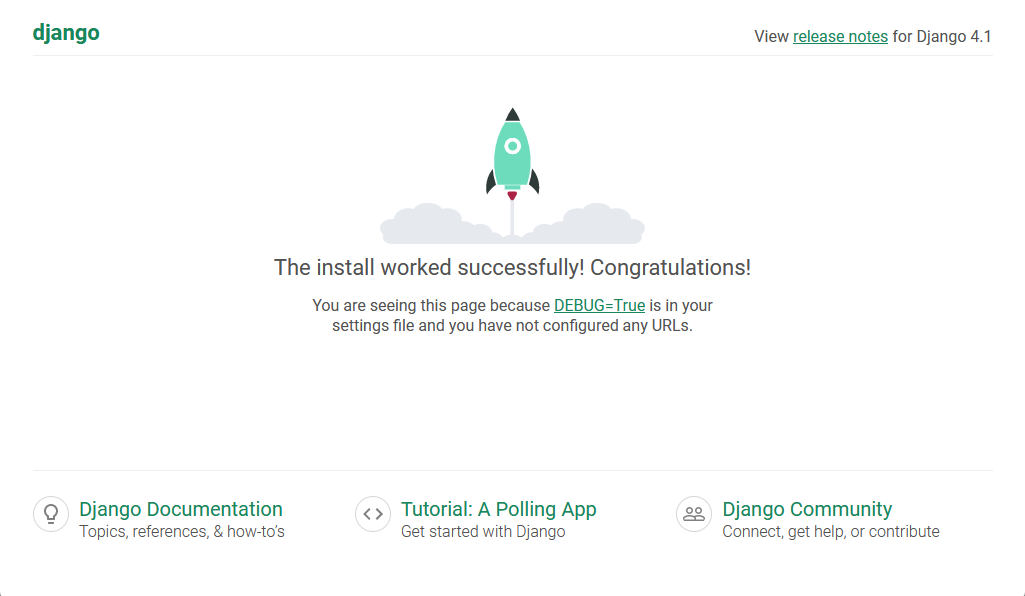This screenshot has width=1025, height=596.
Task: Click "Topics, references, & how-to's" subtitle
Action: pos(182,532)
